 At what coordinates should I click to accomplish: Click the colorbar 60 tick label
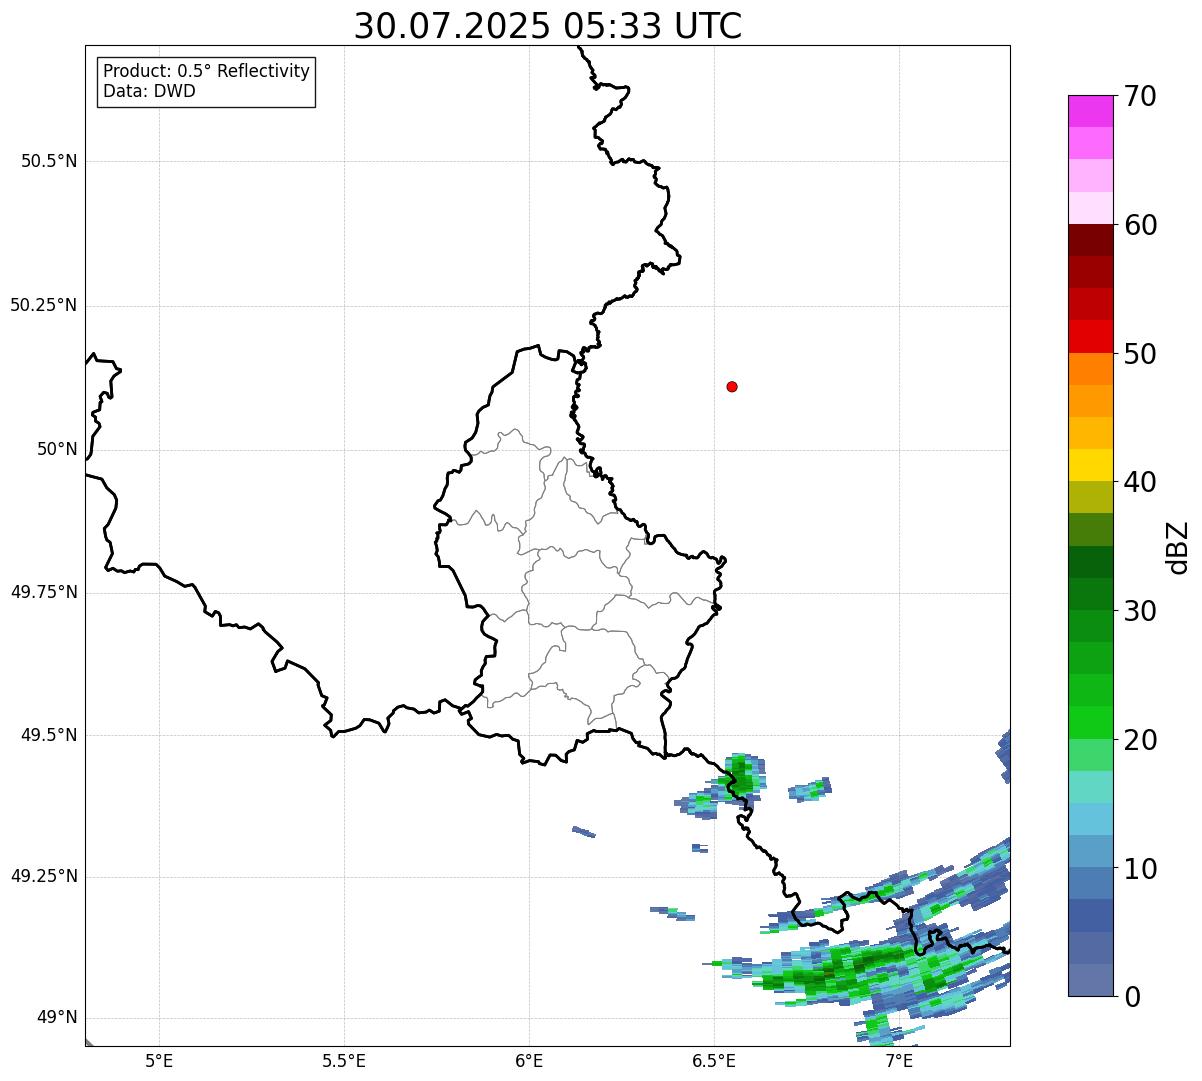[x=1140, y=225]
